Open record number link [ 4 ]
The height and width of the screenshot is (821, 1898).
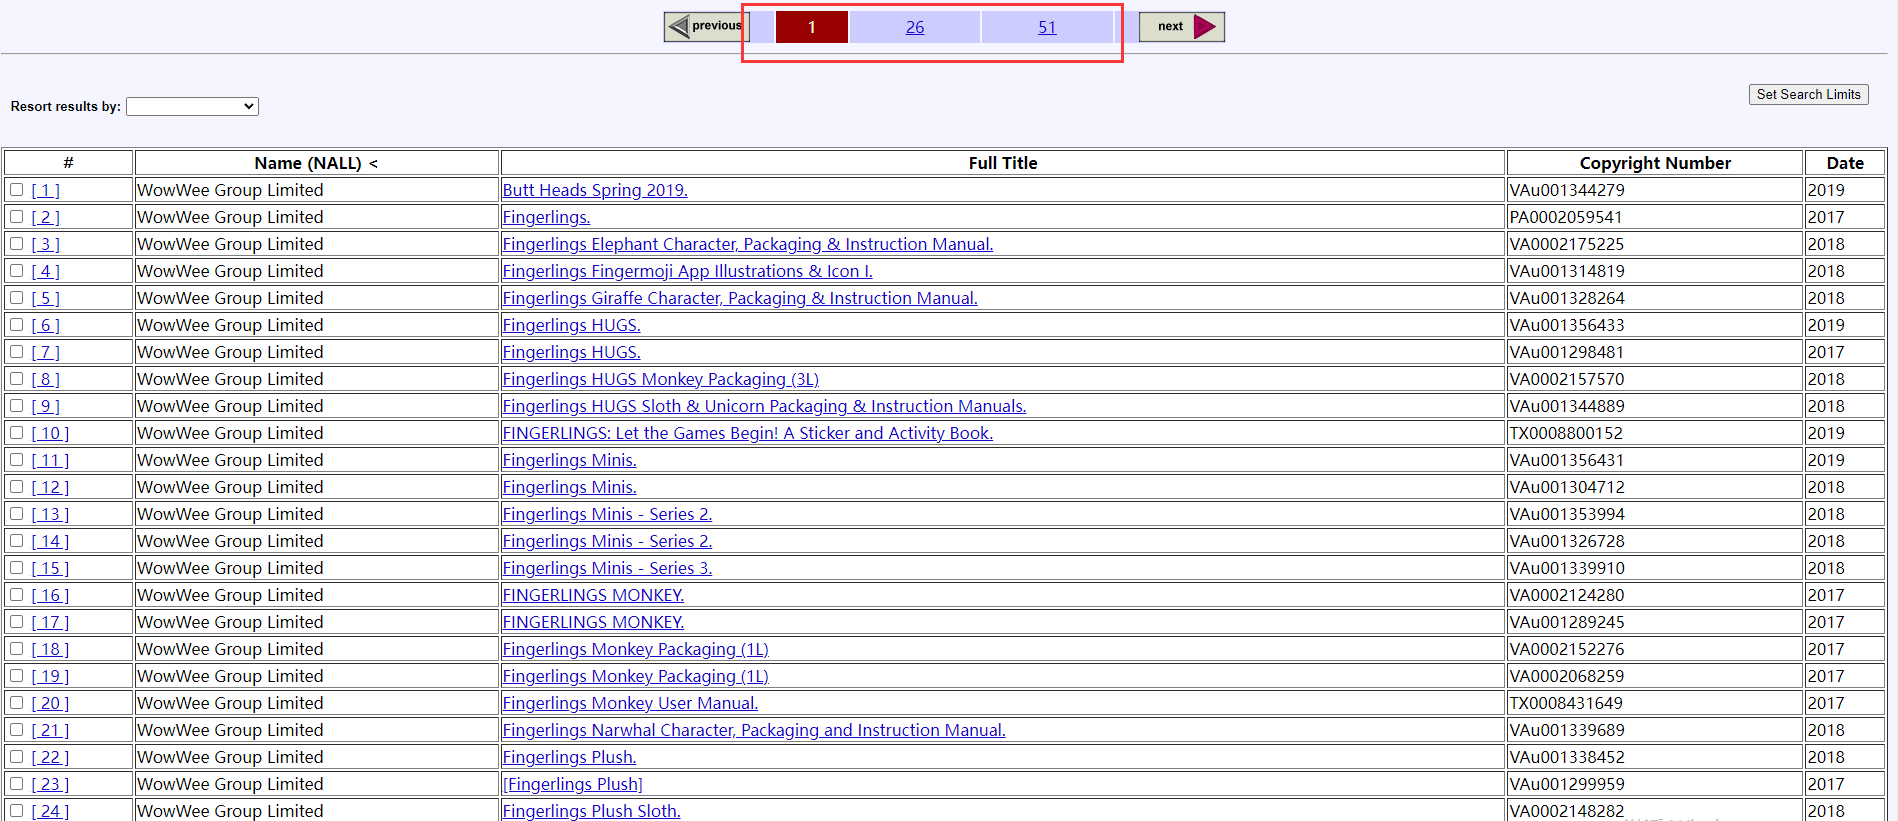click(x=45, y=271)
